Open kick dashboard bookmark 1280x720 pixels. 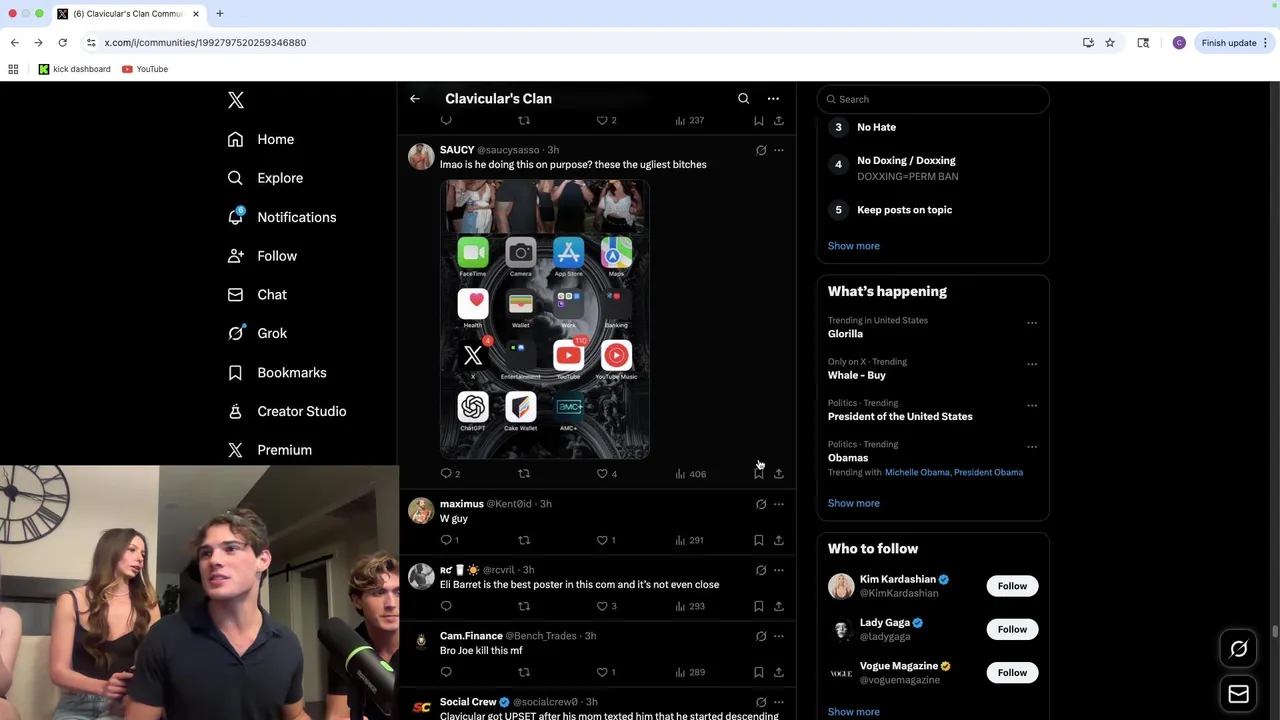(x=75, y=69)
